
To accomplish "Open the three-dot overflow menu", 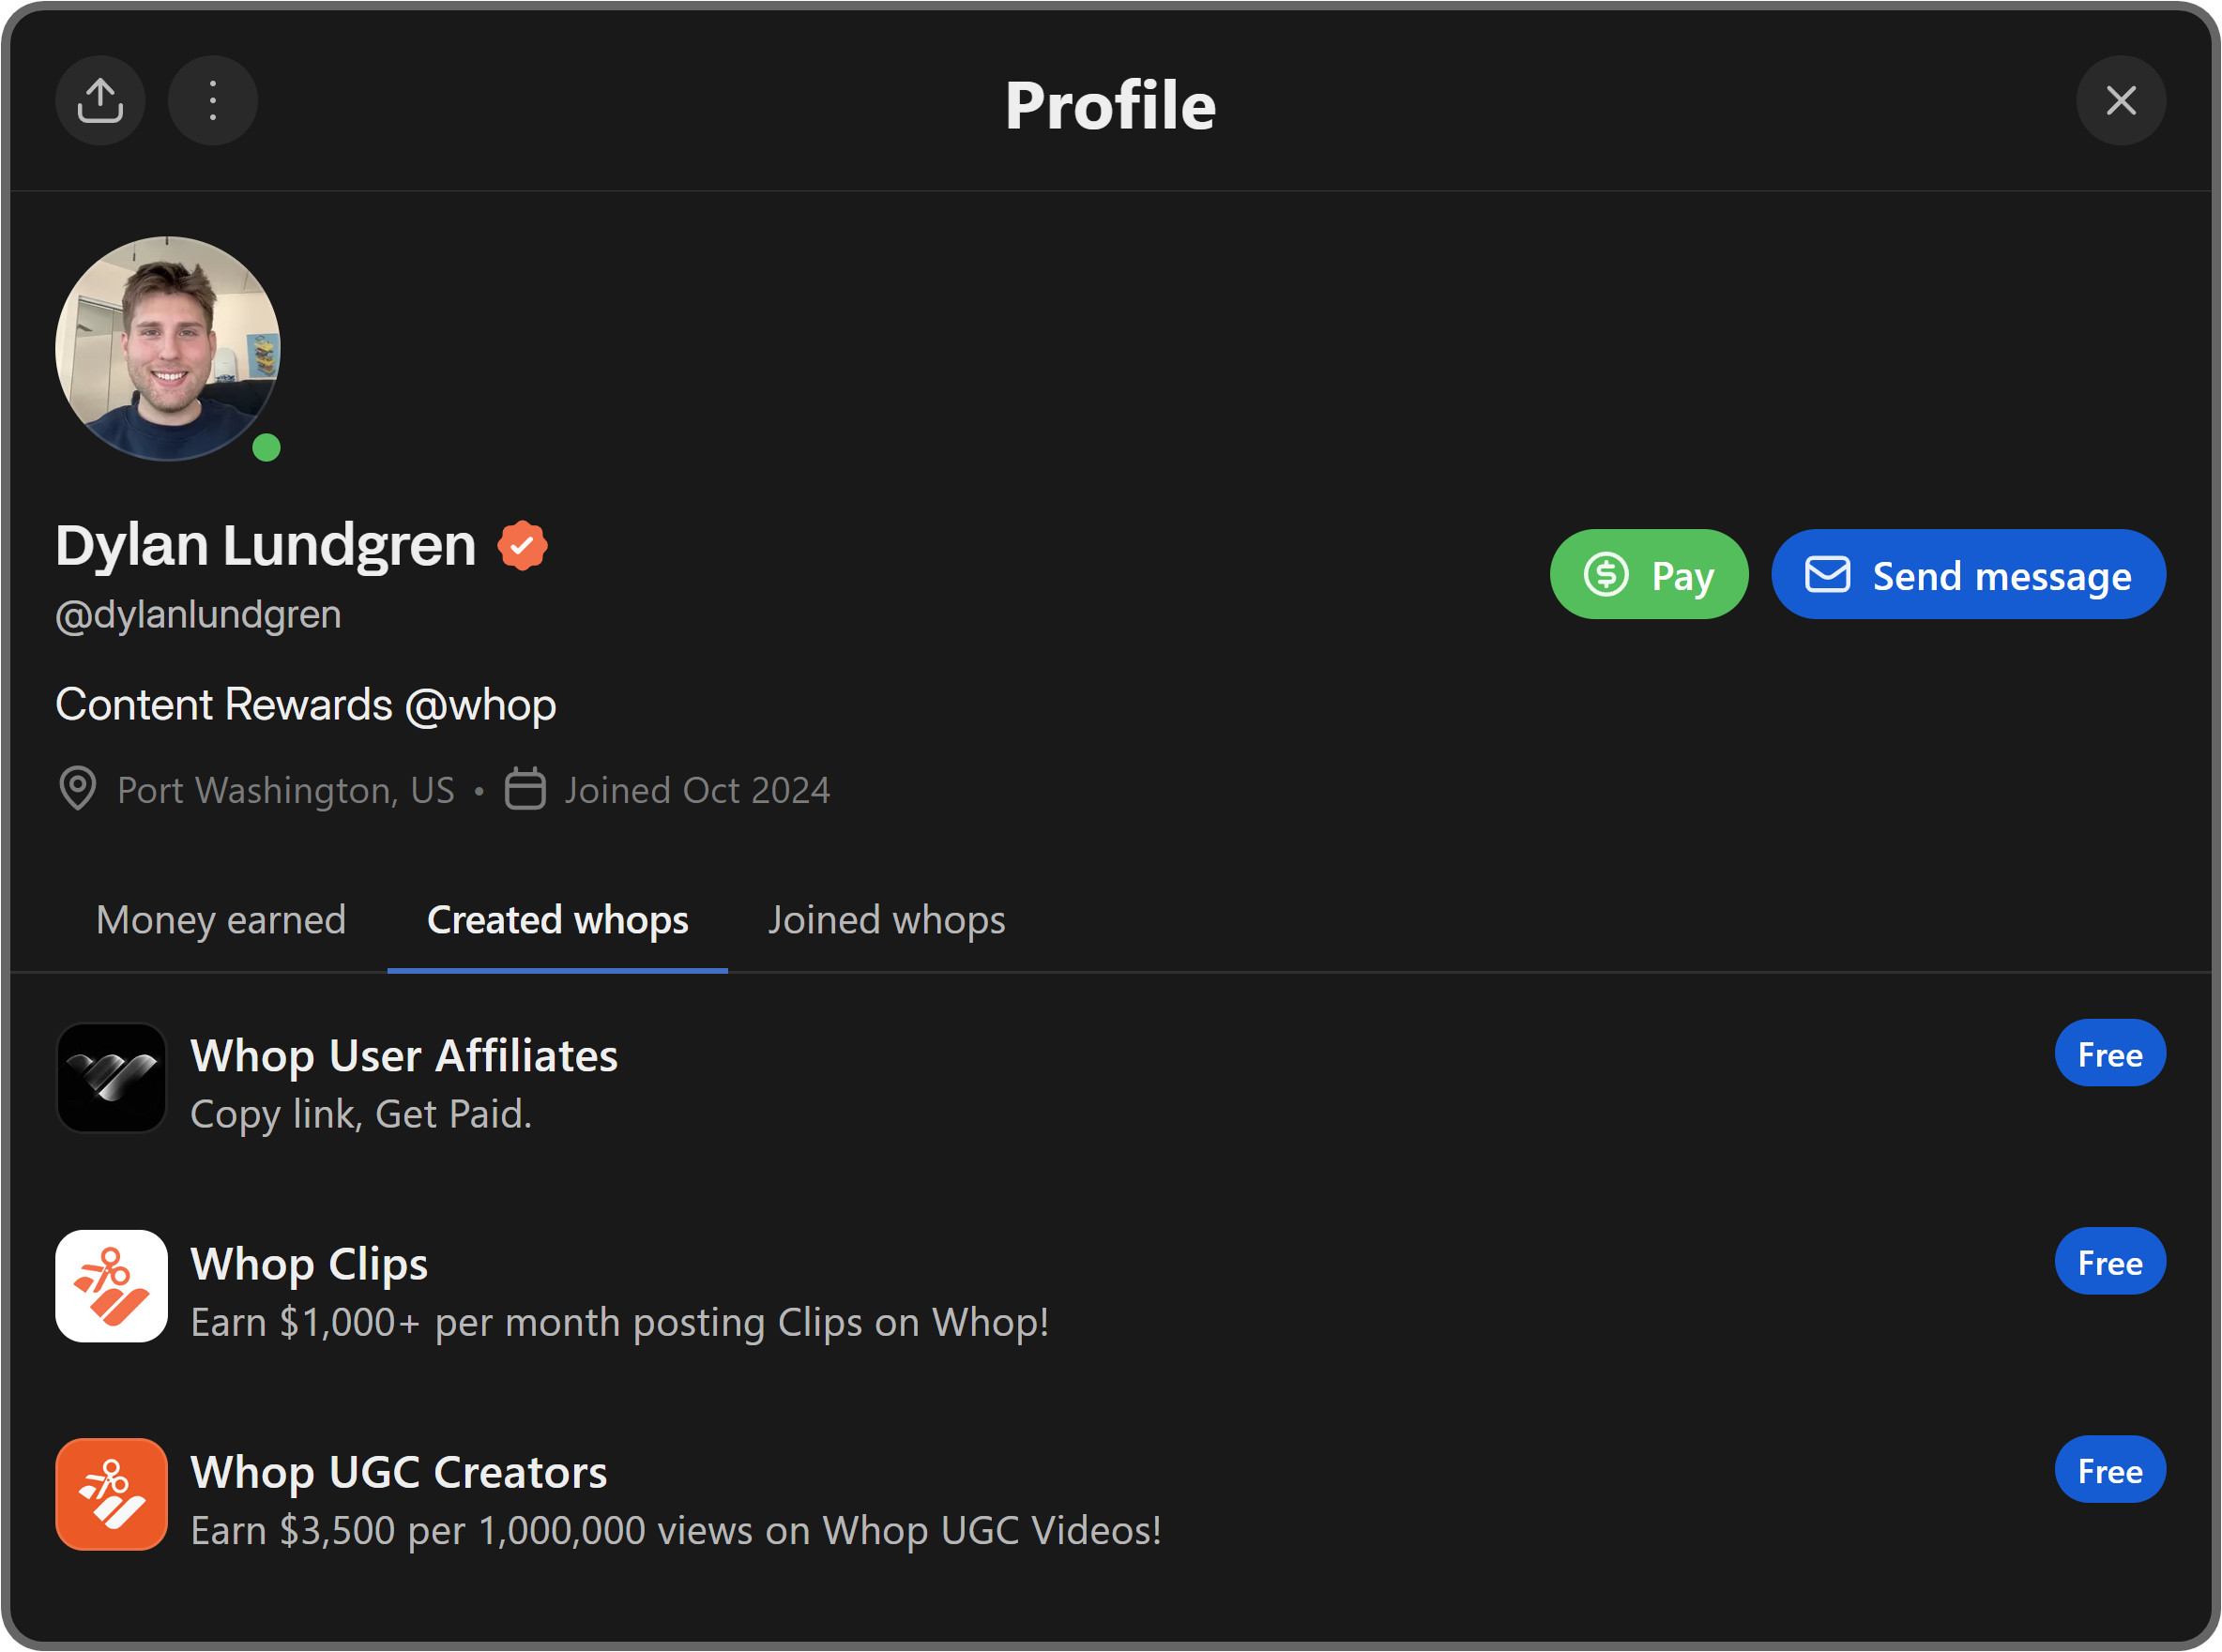I will (x=212, y=100).
